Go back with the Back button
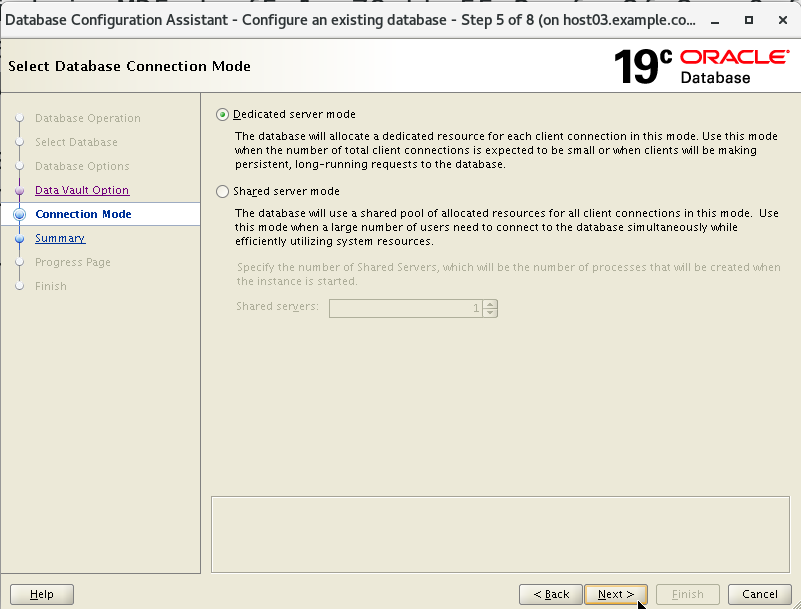The height and width of the screenshot is (609, 801). [551, 594]
